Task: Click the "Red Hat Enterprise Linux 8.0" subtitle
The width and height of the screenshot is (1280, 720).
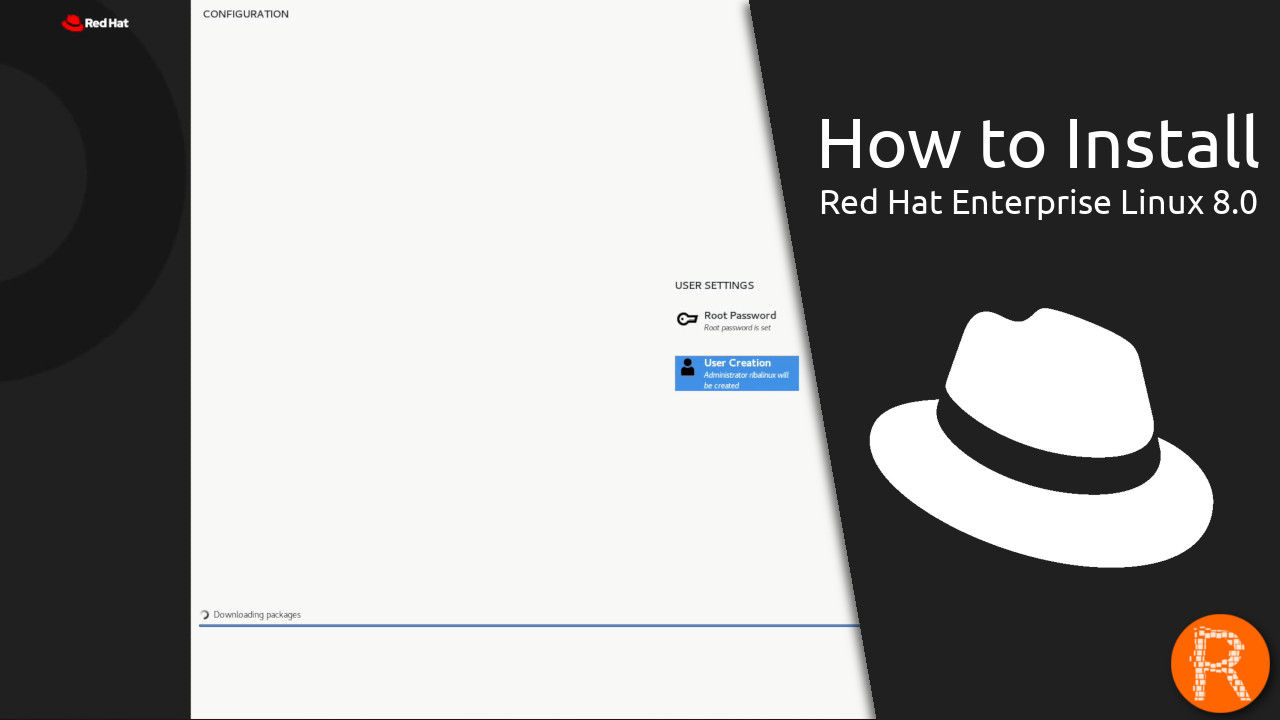Action: coord(1038,202)
